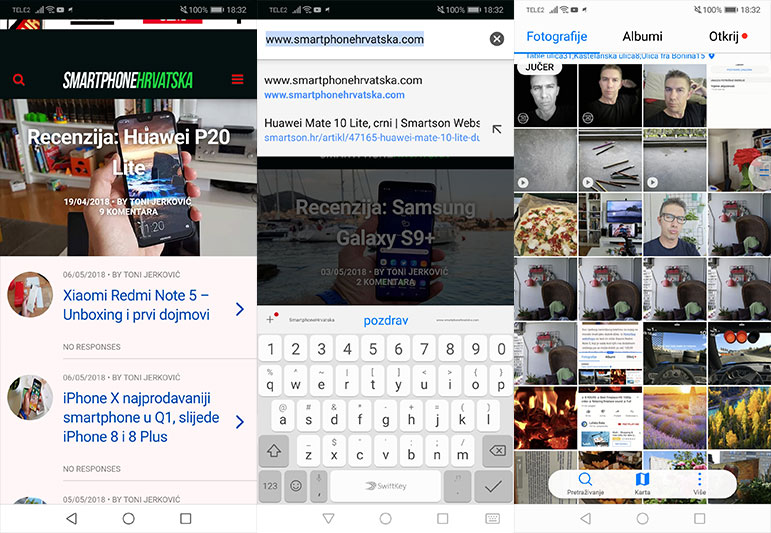Open Karta map view in gallery
Screen dimensions: 771x533
pos(642,484)
